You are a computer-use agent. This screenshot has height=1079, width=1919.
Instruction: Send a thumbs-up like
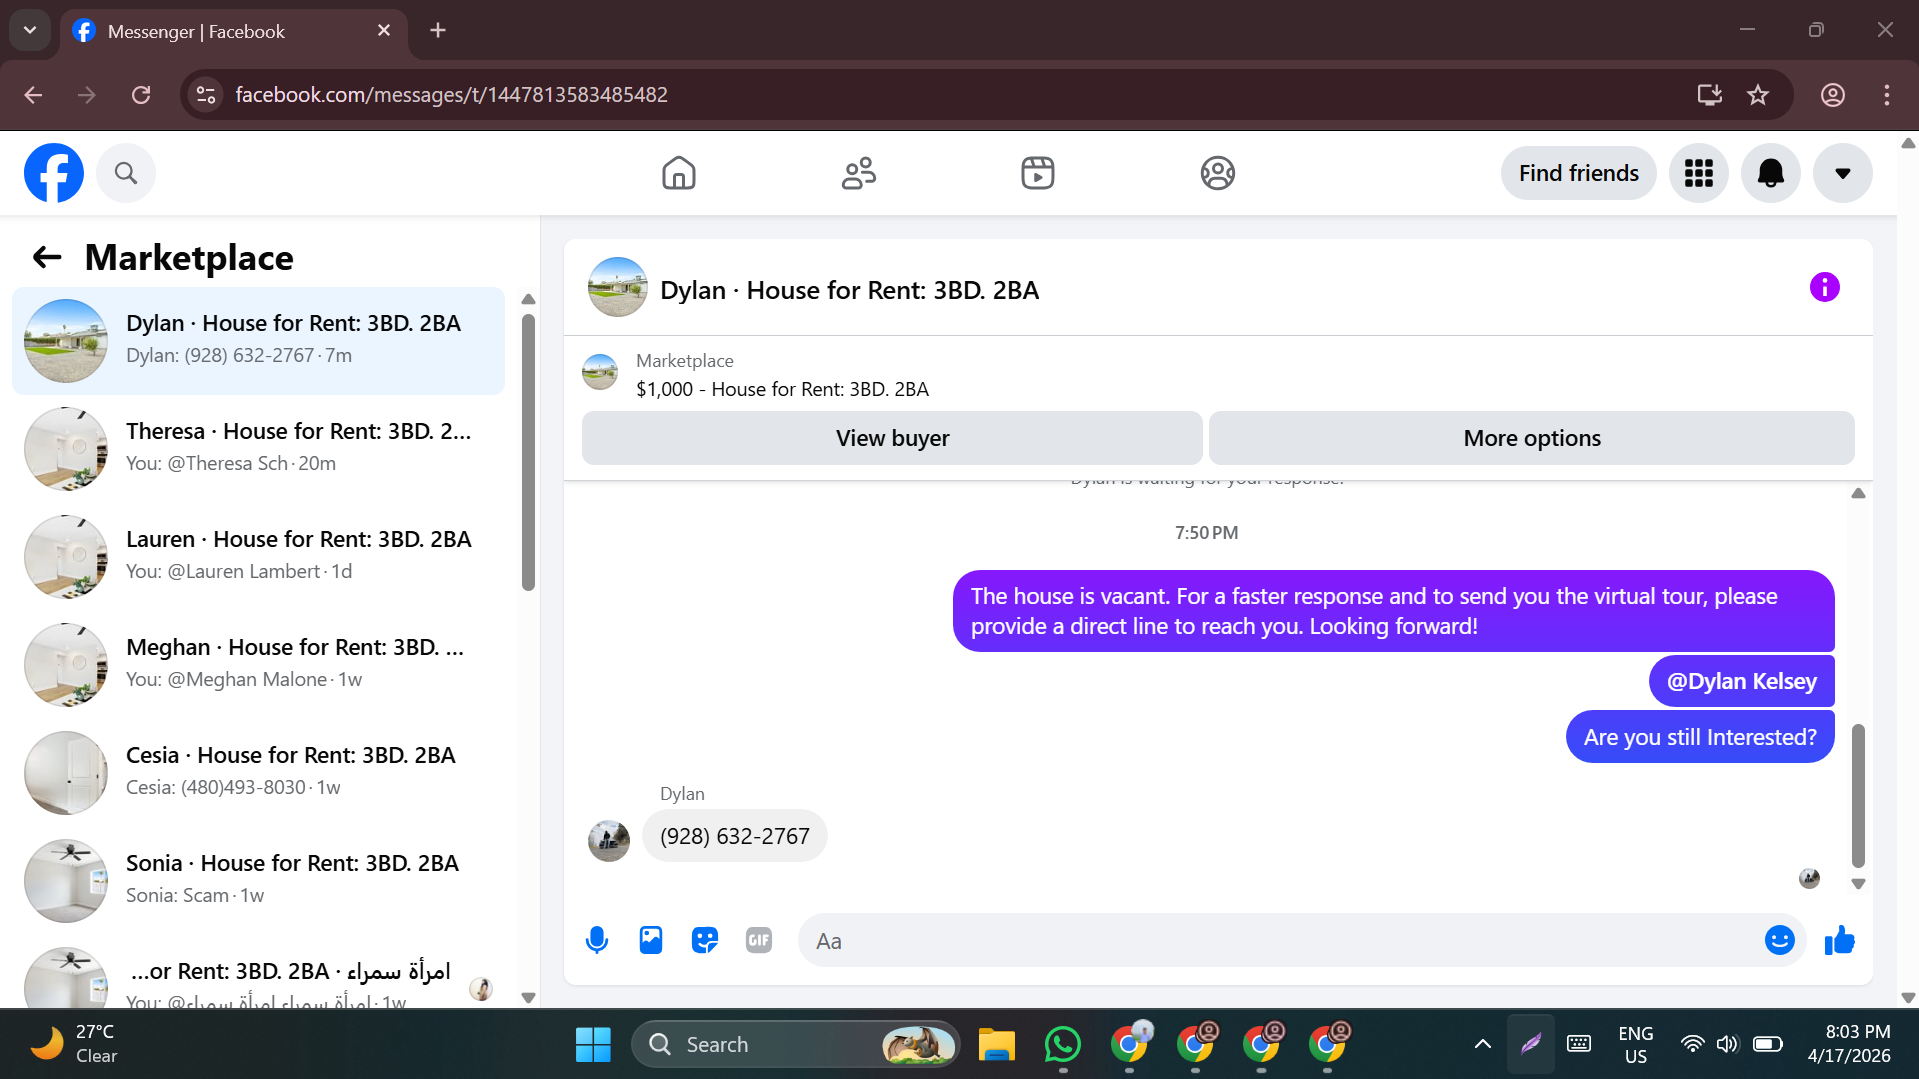click(x=1839, y=940)
